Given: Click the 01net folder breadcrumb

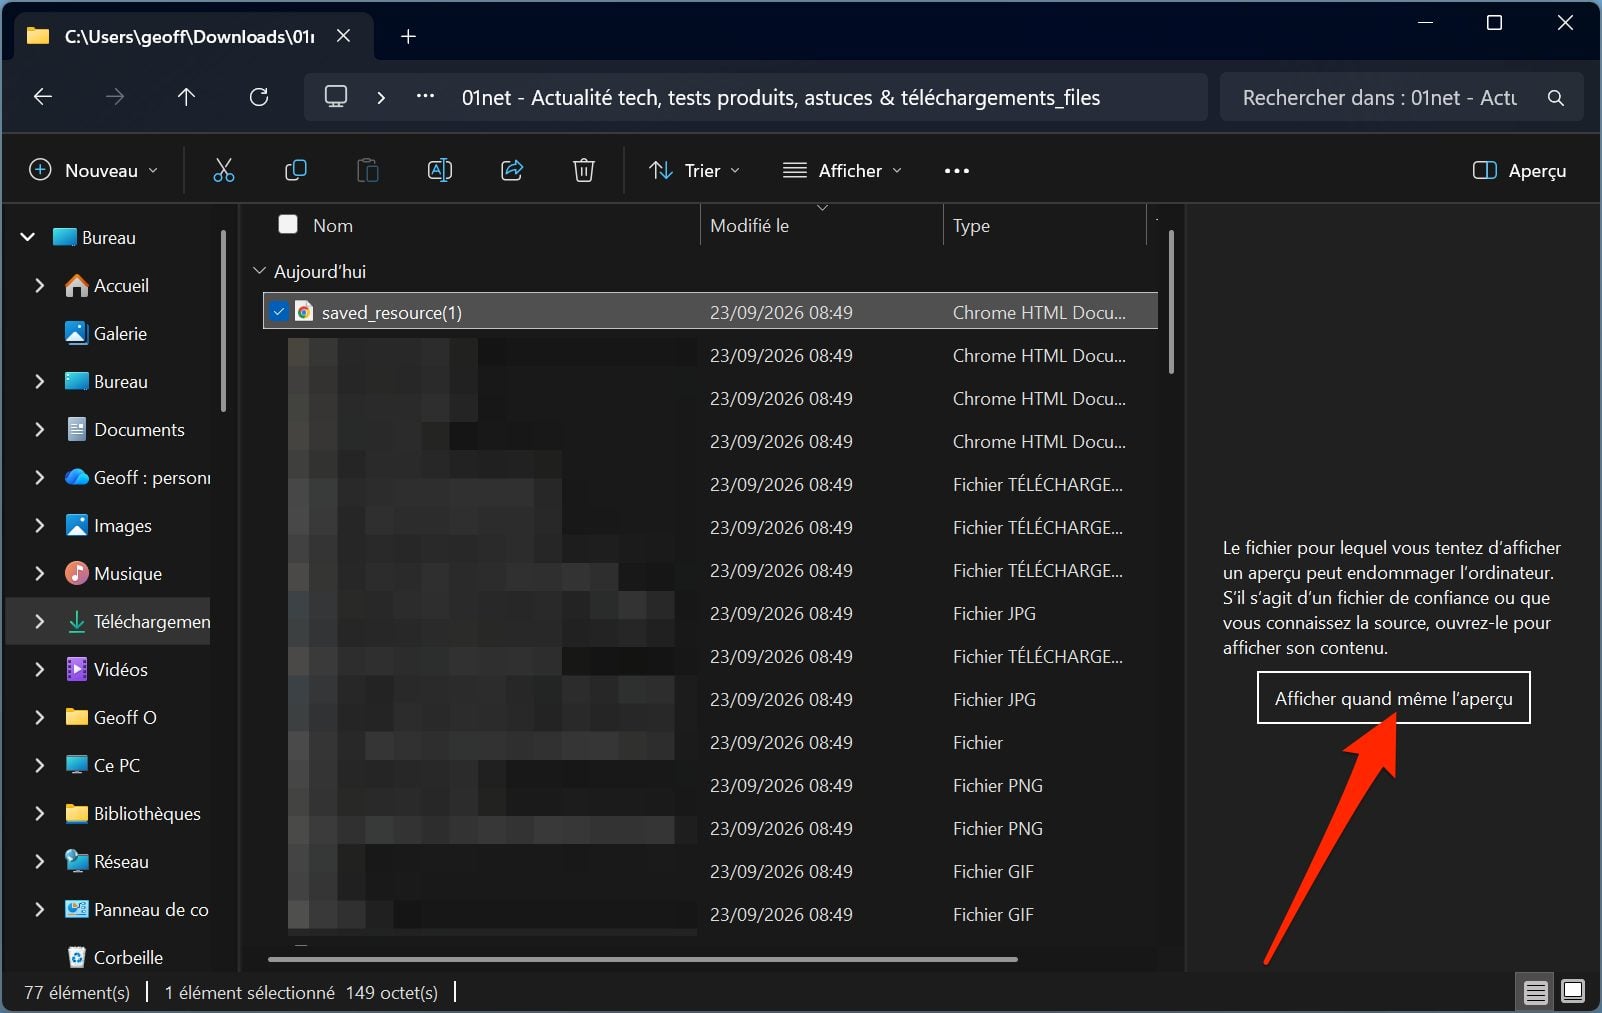Looking at the screenshot, I should pyautogui.click(x=780, y=98).
